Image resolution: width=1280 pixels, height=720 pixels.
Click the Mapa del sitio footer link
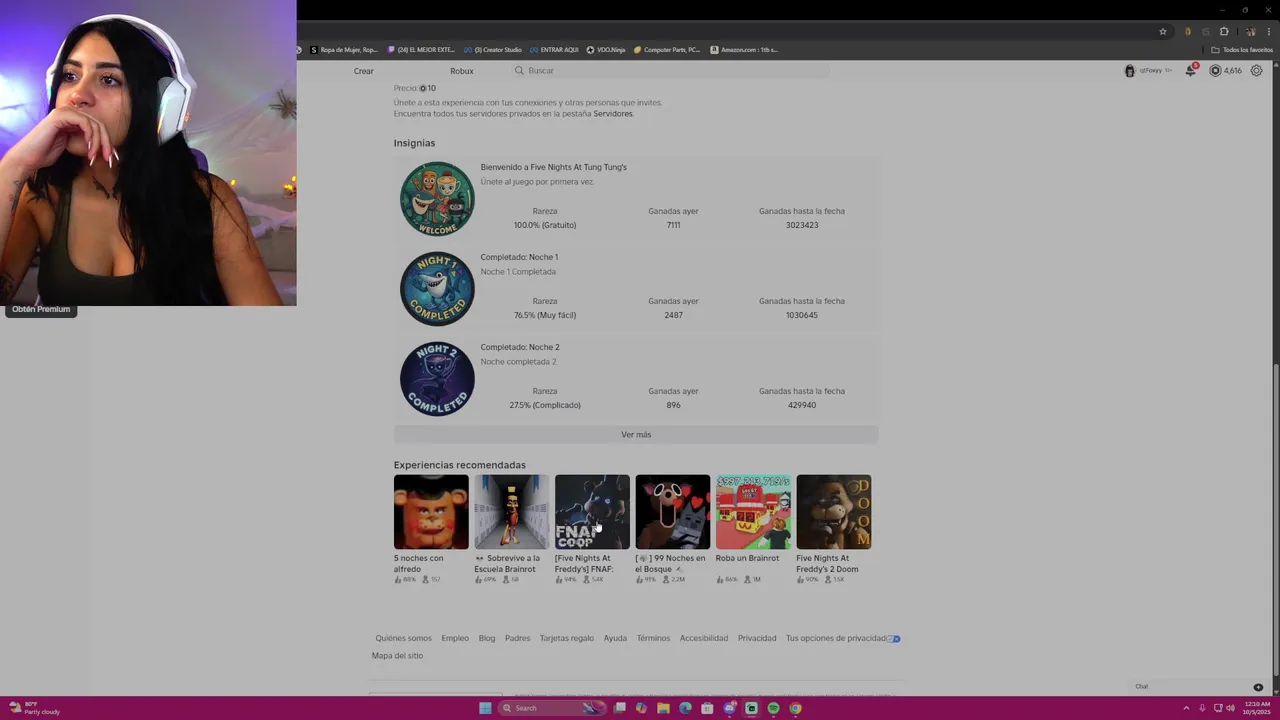point(397,656)
